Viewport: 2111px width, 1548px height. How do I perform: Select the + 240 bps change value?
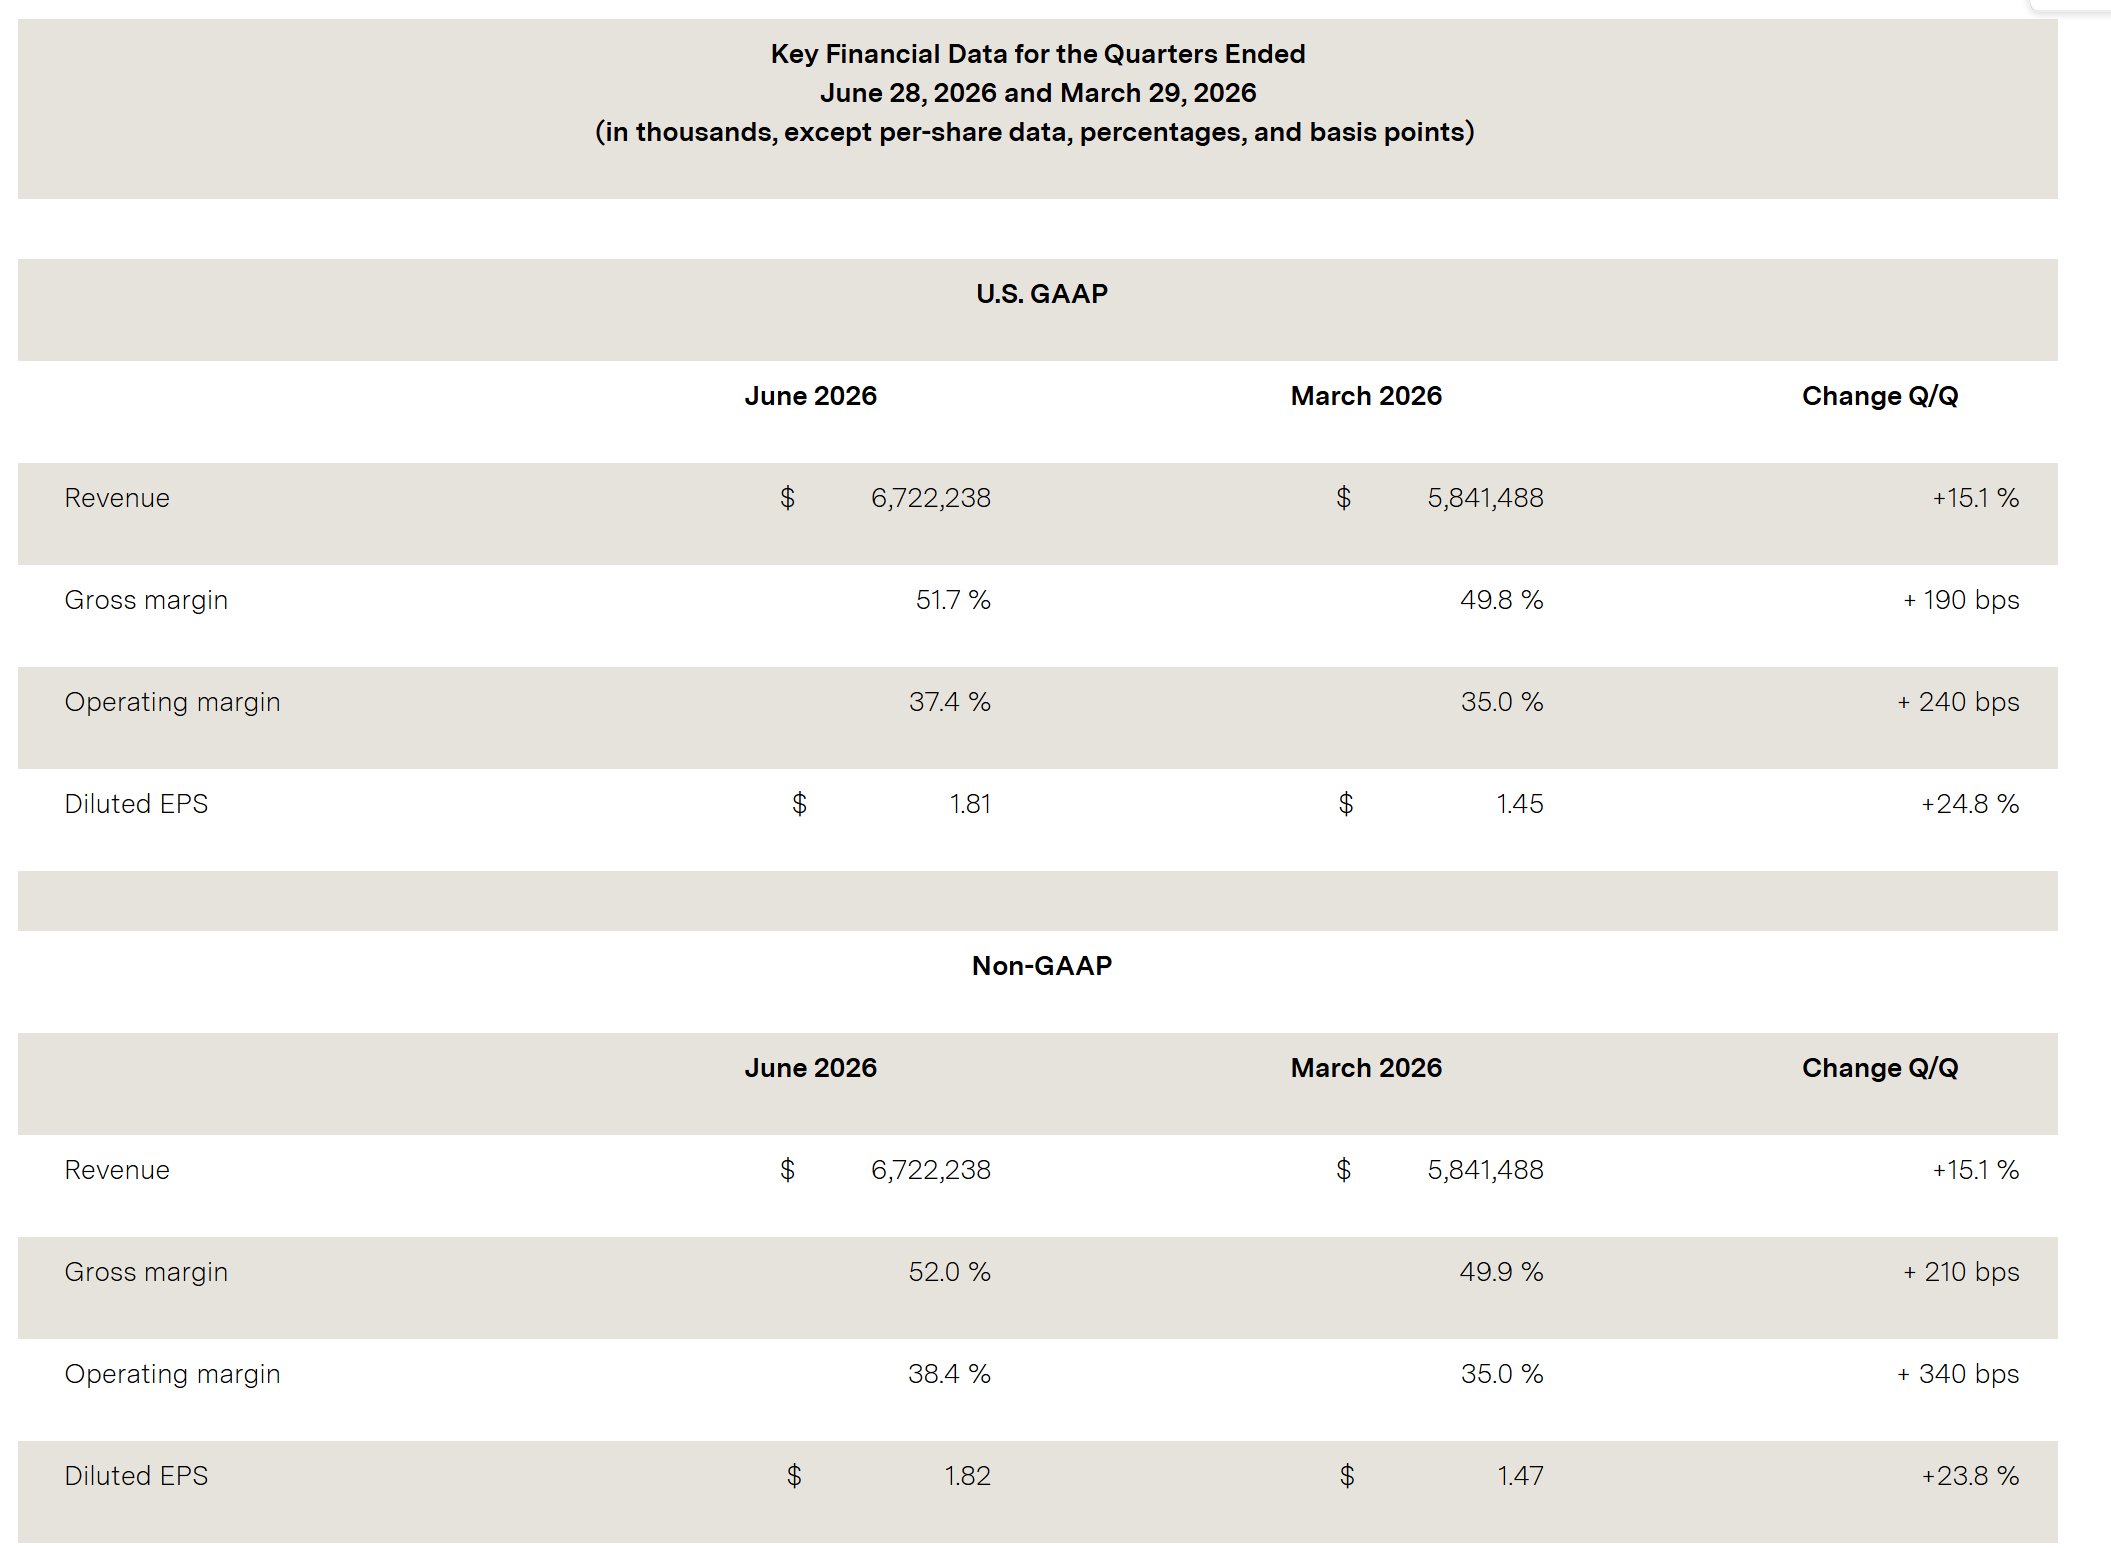[x=1958, y=702]
